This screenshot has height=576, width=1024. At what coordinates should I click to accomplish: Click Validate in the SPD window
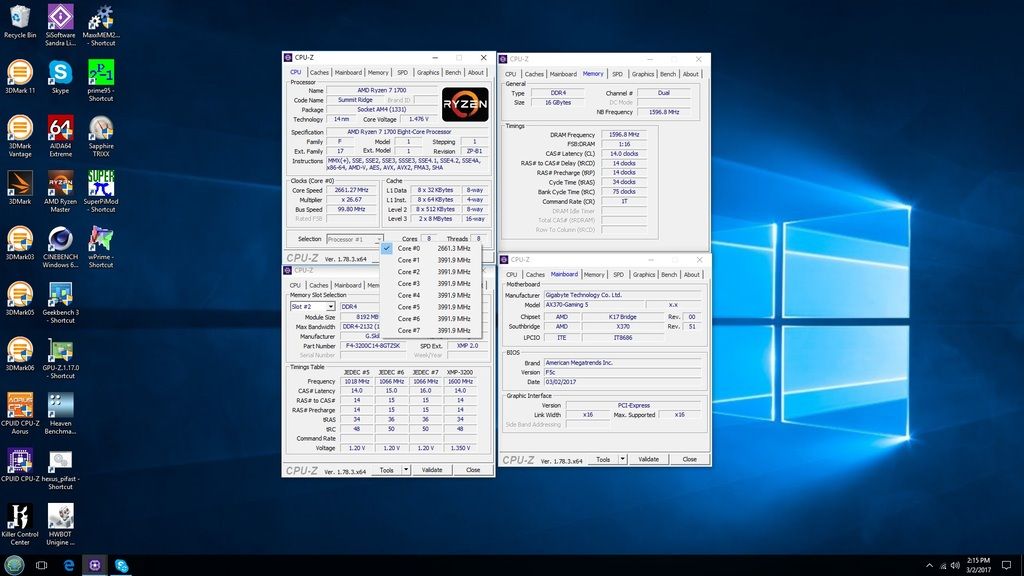tap(432, 470)
